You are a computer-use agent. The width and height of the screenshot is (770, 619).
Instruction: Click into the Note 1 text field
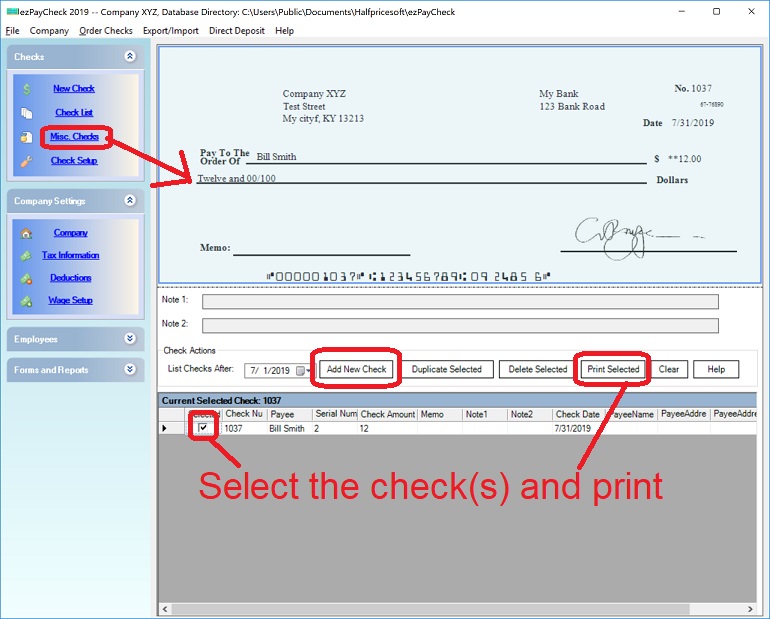point(460,301)
